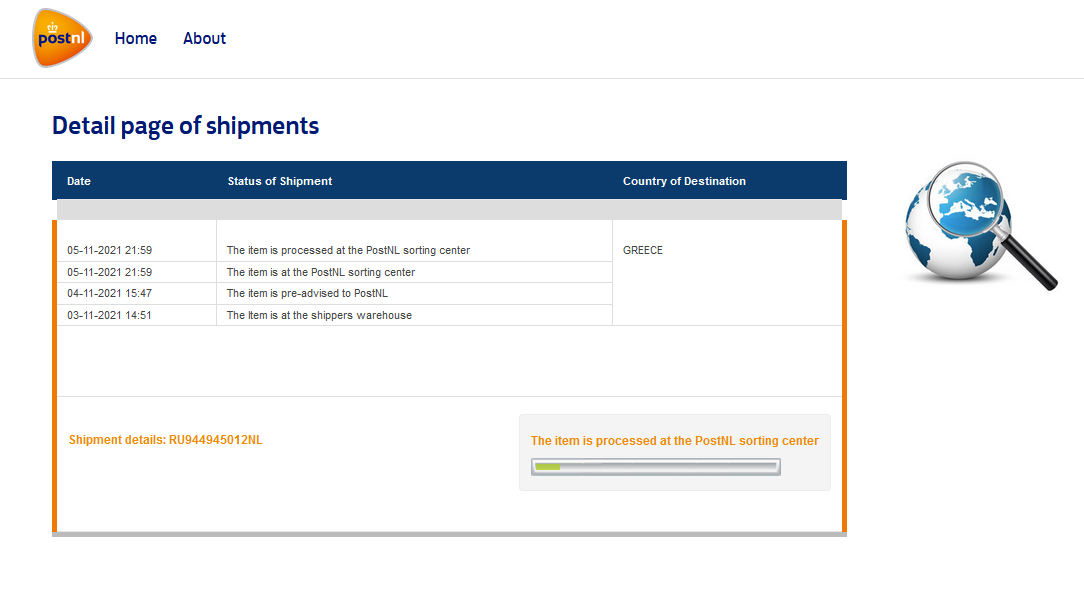
Task: Click the orange status summary above progress bar
Action: tap(675, 441)
